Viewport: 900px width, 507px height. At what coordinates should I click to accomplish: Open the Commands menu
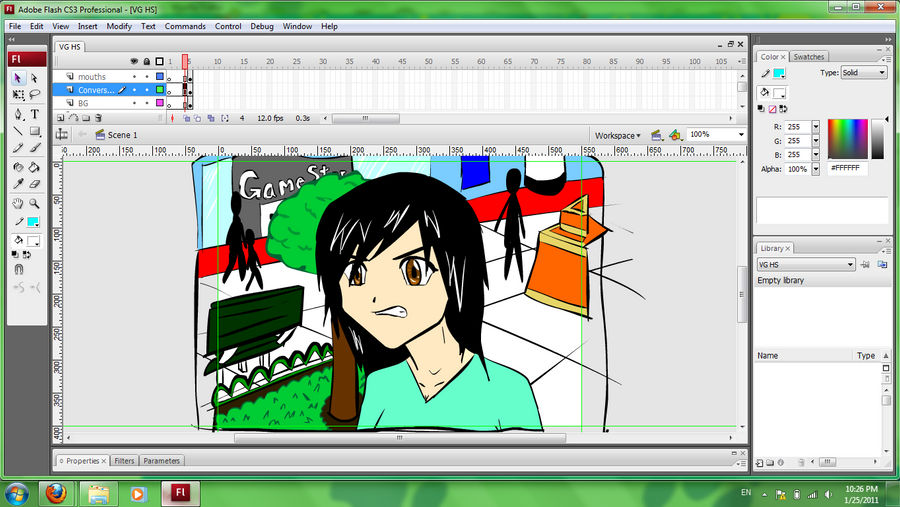pyautogui.click(x=185, y=26)
